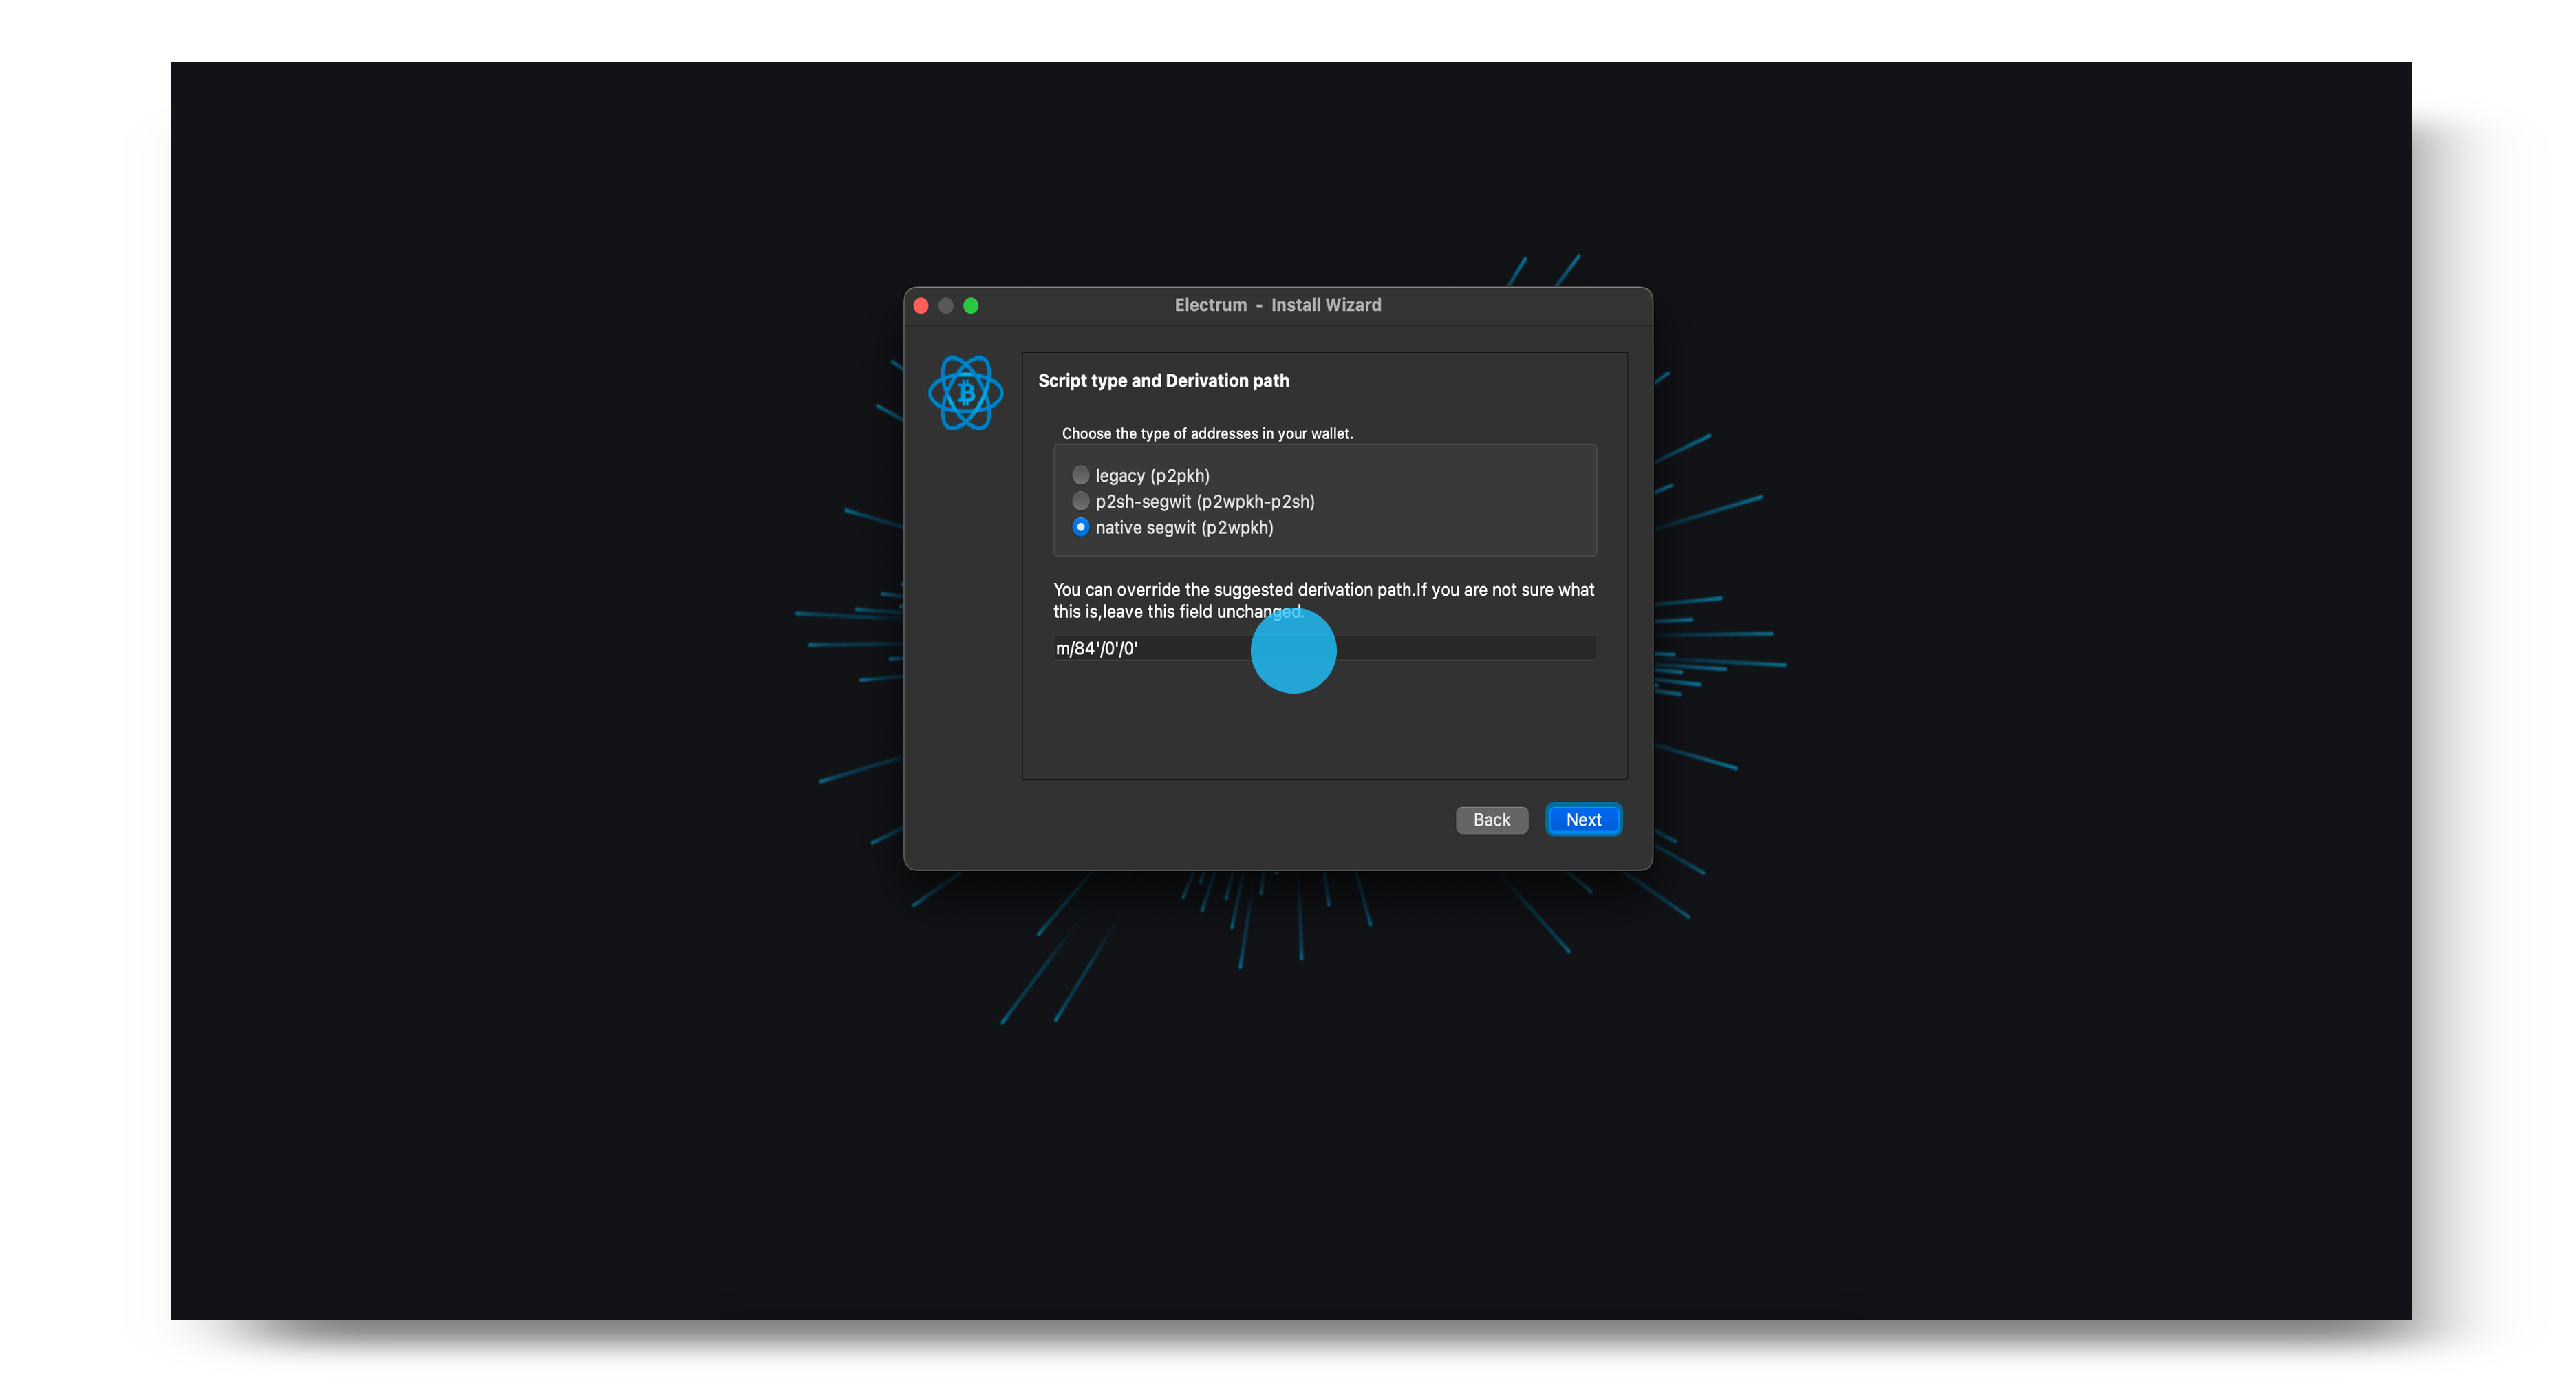
Task: Click the Next button
Action: pyautogui.click(x=1583, y=820)
